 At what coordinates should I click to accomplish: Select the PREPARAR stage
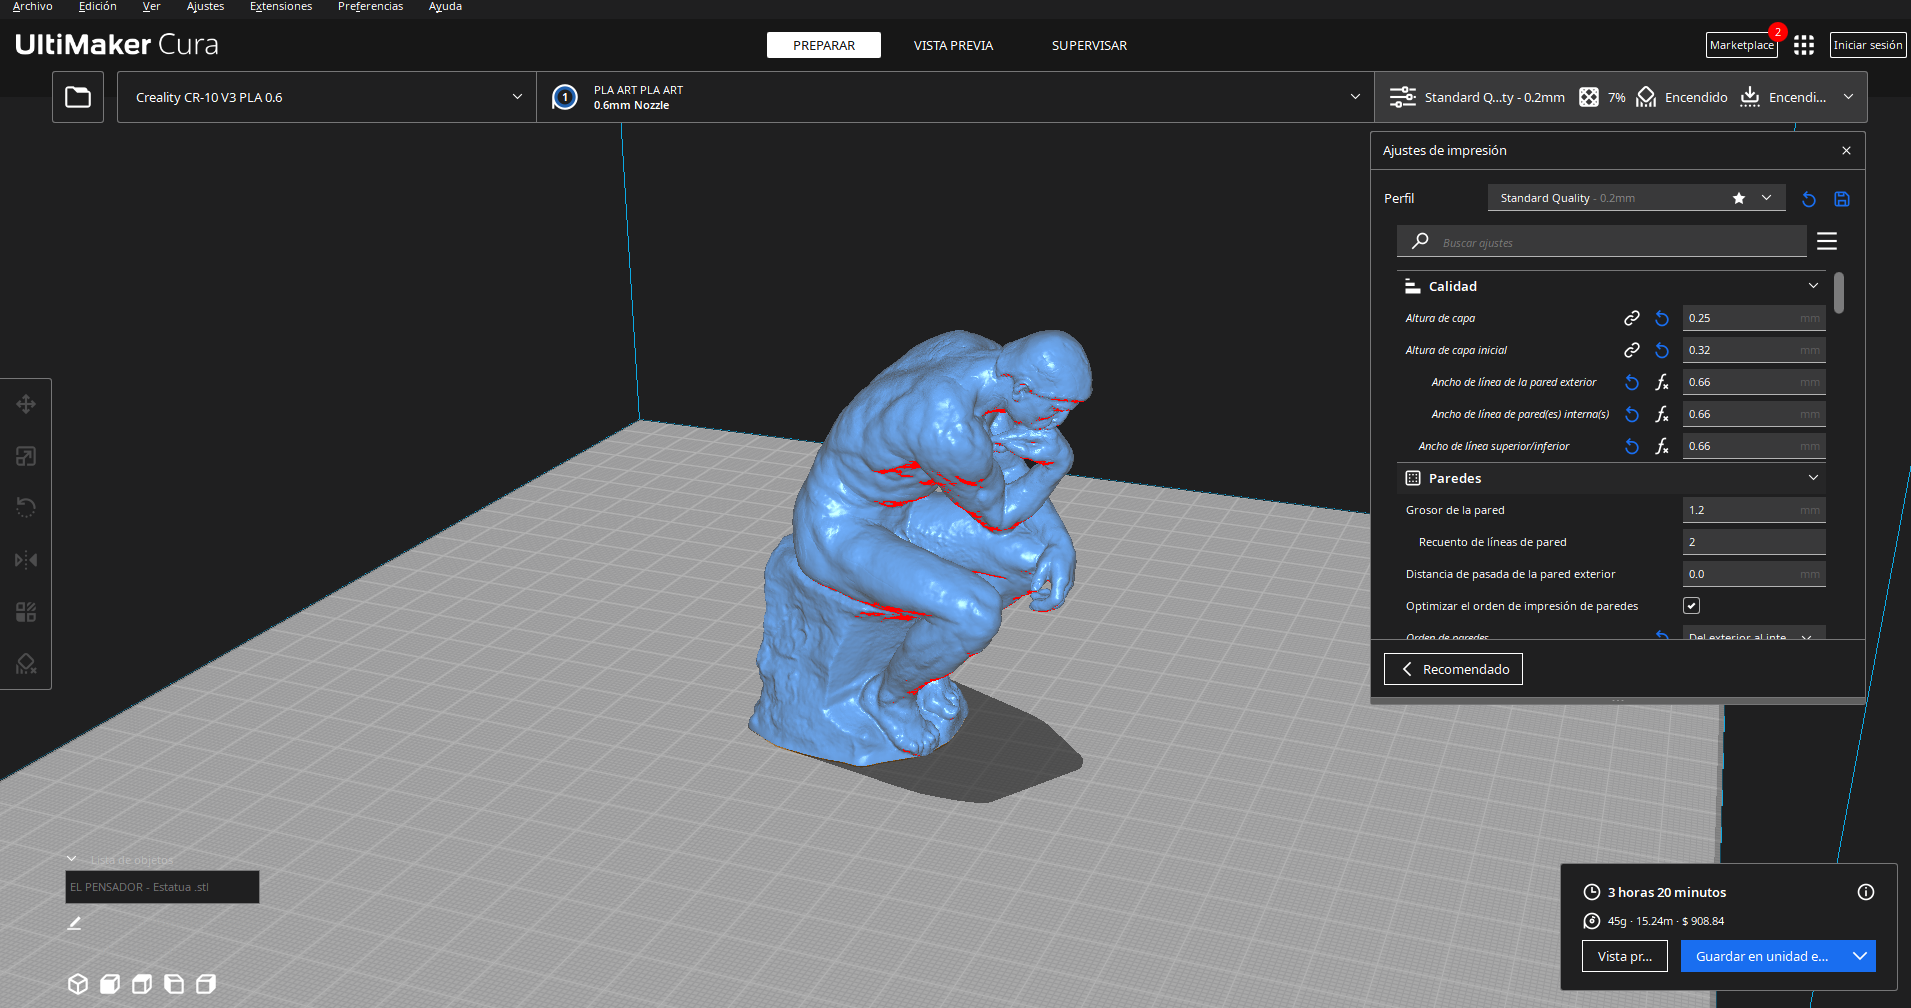[824, 45]
